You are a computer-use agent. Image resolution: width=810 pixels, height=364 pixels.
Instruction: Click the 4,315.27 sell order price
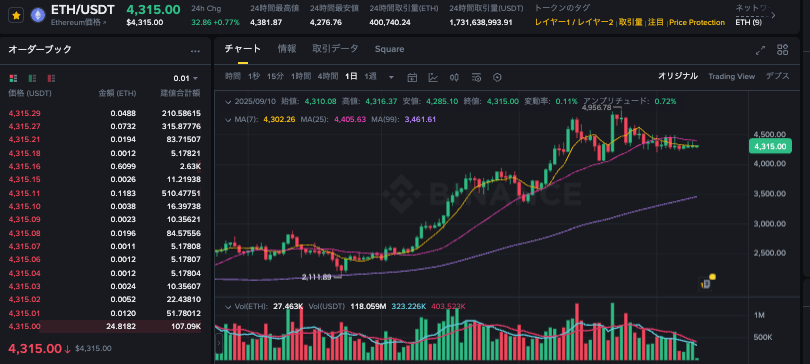(24, 126)
